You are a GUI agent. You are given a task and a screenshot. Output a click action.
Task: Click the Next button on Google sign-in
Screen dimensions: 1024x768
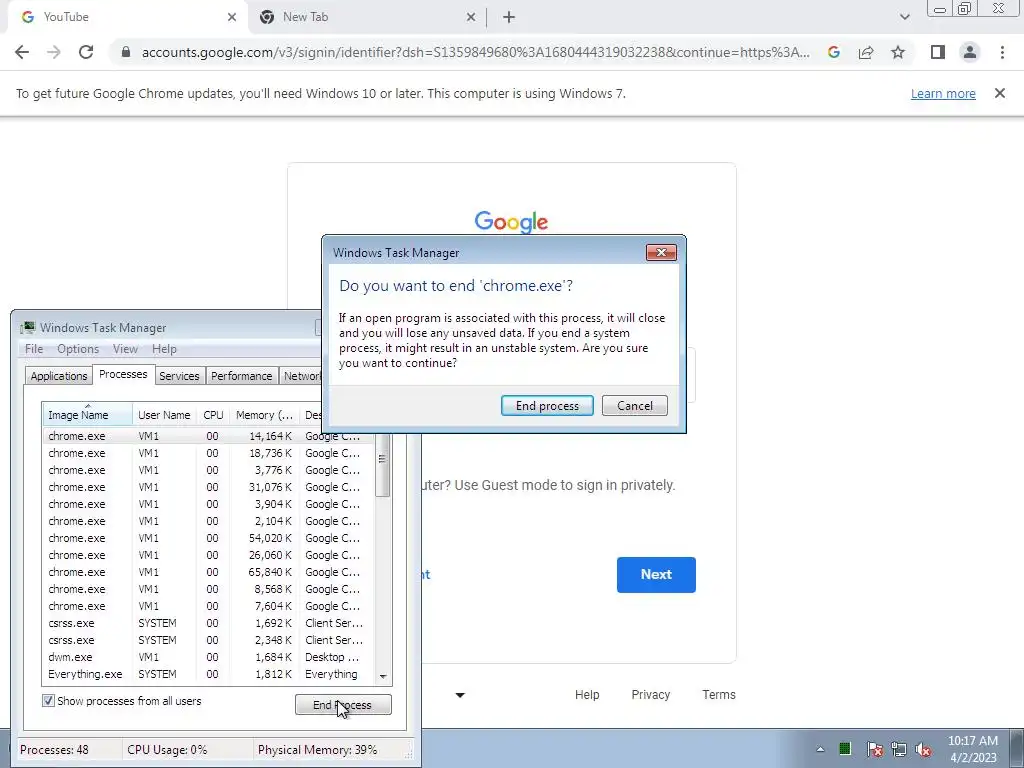(656, 575)
